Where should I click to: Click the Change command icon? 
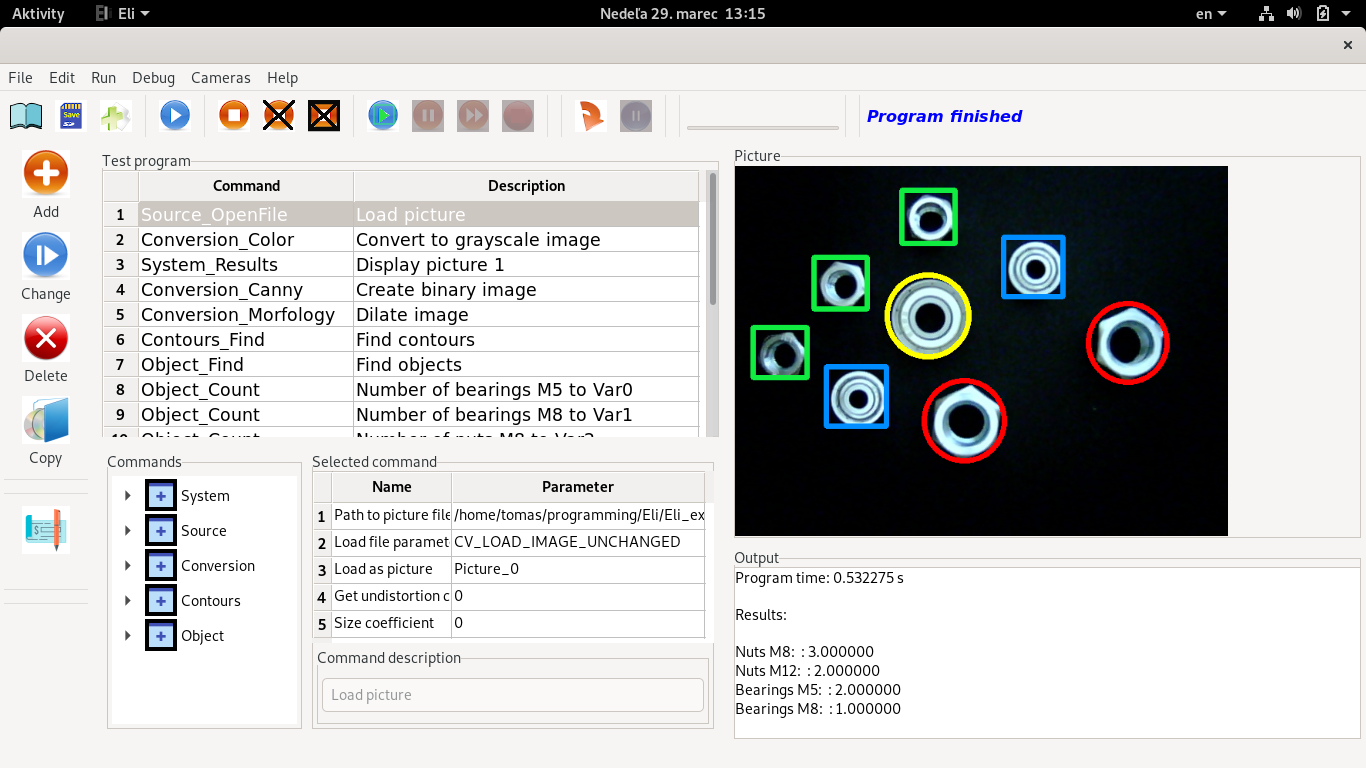click(46, 256)
